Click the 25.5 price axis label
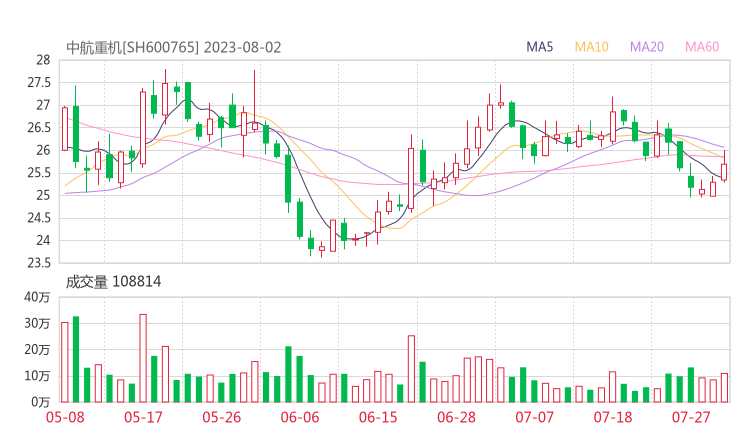Image resolution: width=740 pixels, height=440 pixels. click(39, 173)
